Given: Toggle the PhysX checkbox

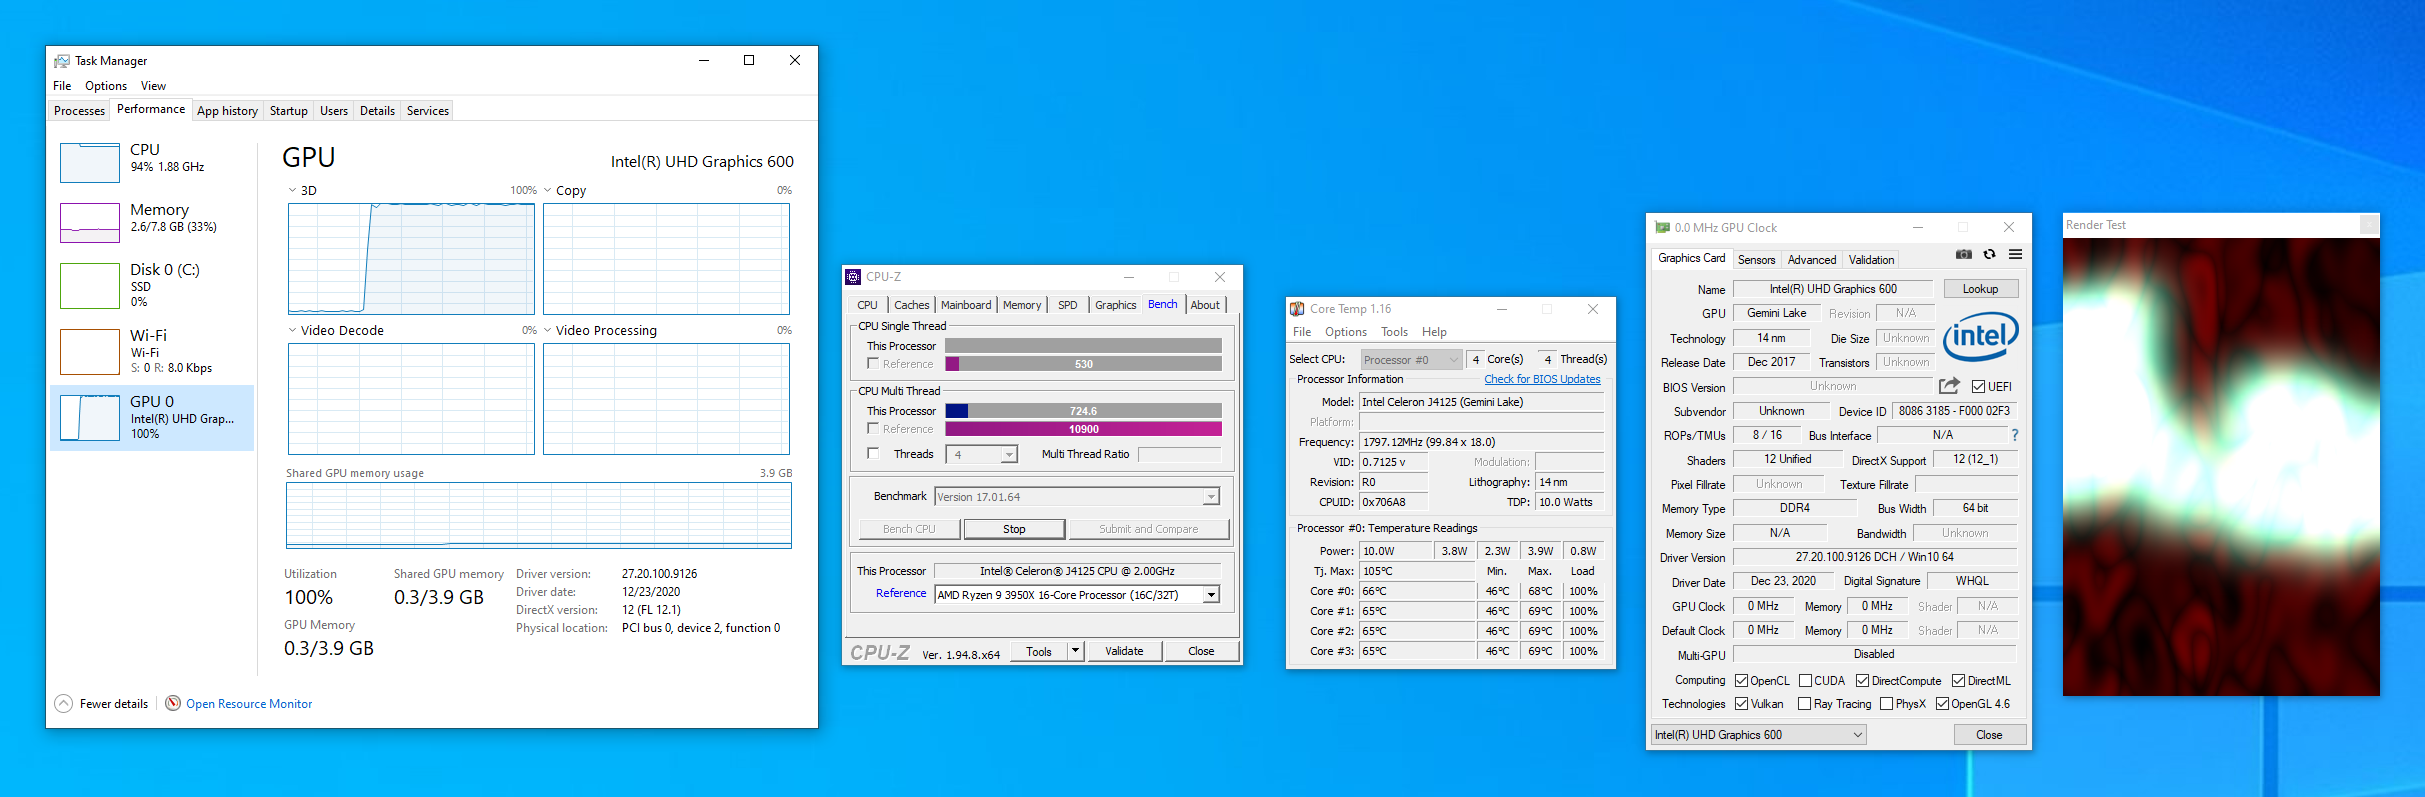Looking at the screenshot, I should point(1886,704).
